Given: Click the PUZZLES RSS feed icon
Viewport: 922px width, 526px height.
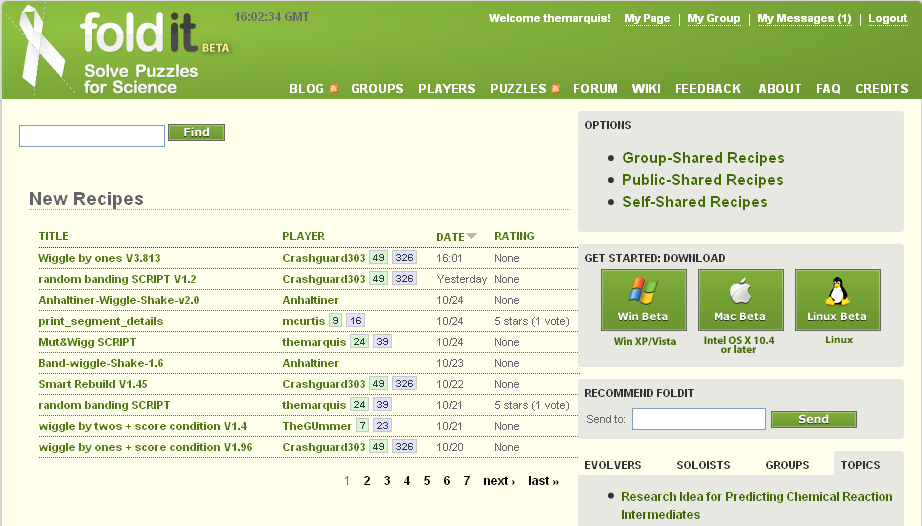Looking at the screenshot, I should (x=555, y=89).
